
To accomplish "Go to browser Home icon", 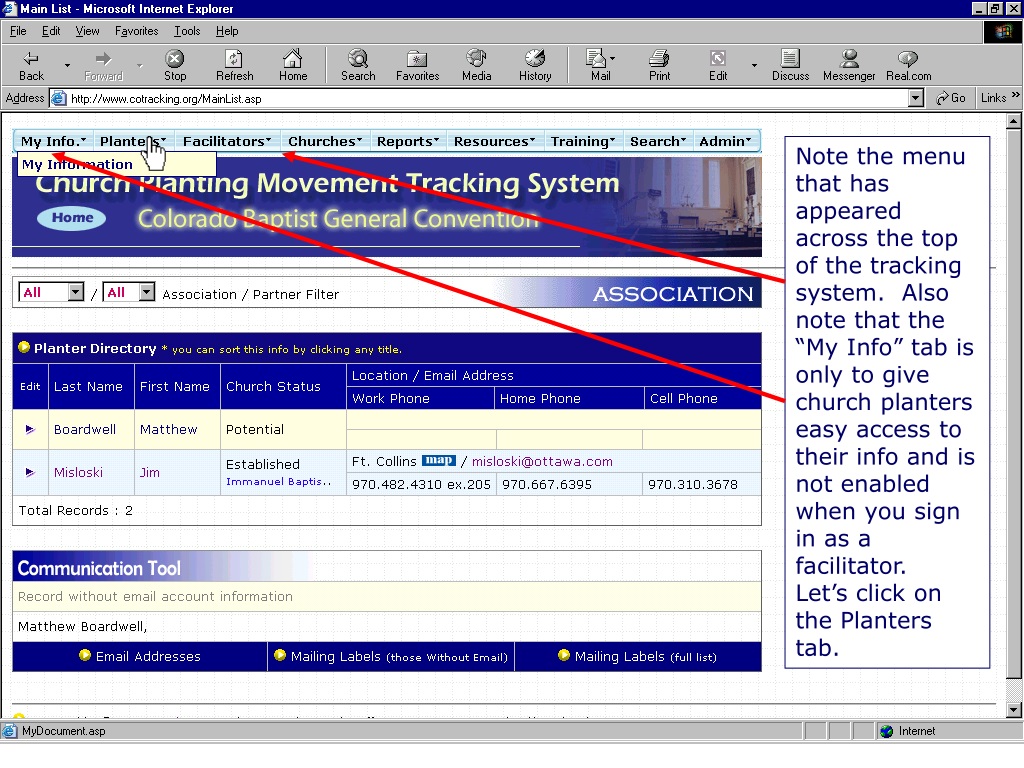I will (293, 65).
